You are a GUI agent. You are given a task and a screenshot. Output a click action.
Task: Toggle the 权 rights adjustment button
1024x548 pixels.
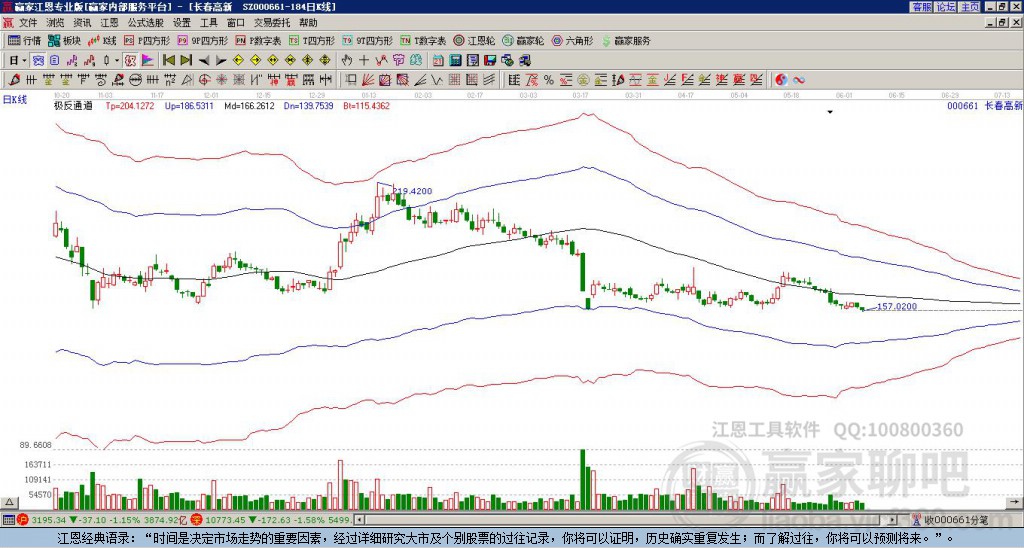click(x=130, y=61)
